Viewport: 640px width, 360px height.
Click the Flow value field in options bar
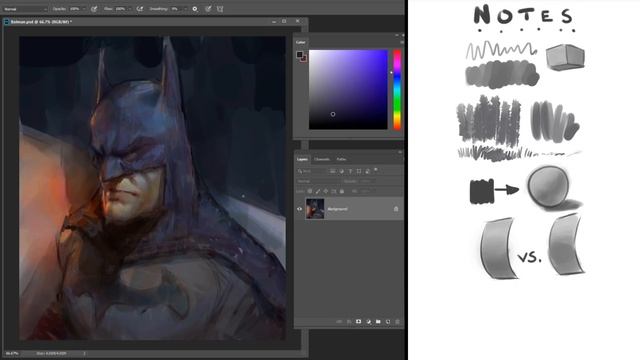pos(121,9)
